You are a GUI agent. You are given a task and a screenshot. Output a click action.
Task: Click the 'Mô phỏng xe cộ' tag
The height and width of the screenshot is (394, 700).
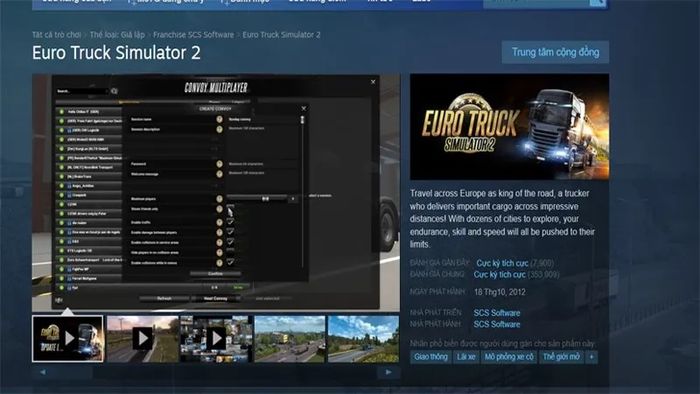509,357
